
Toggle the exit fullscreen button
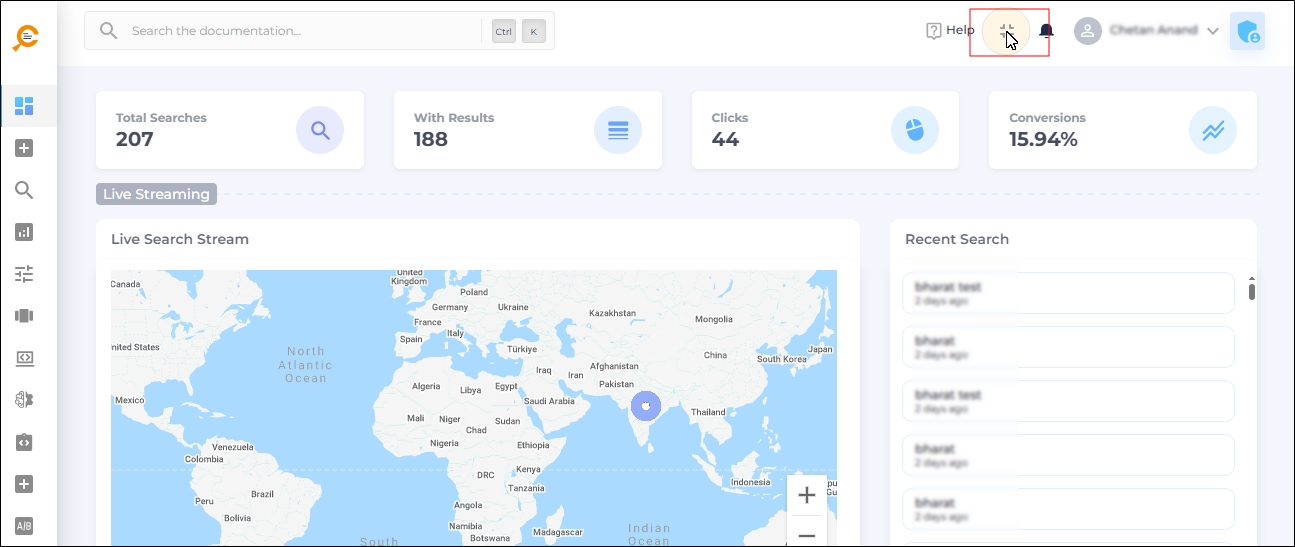[x=1006, y=31]
